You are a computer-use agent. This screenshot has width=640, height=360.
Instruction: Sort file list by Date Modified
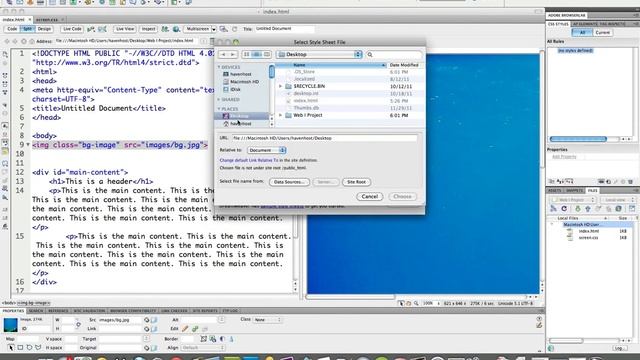pyautogui.click(x=404, y=65)
